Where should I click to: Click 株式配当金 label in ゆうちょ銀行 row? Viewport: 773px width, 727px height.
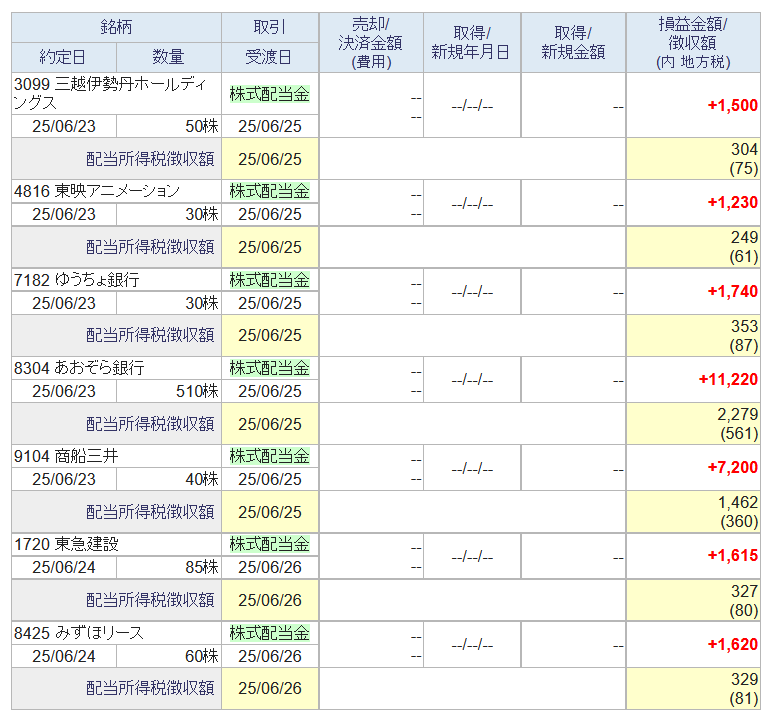click(270, 280)
